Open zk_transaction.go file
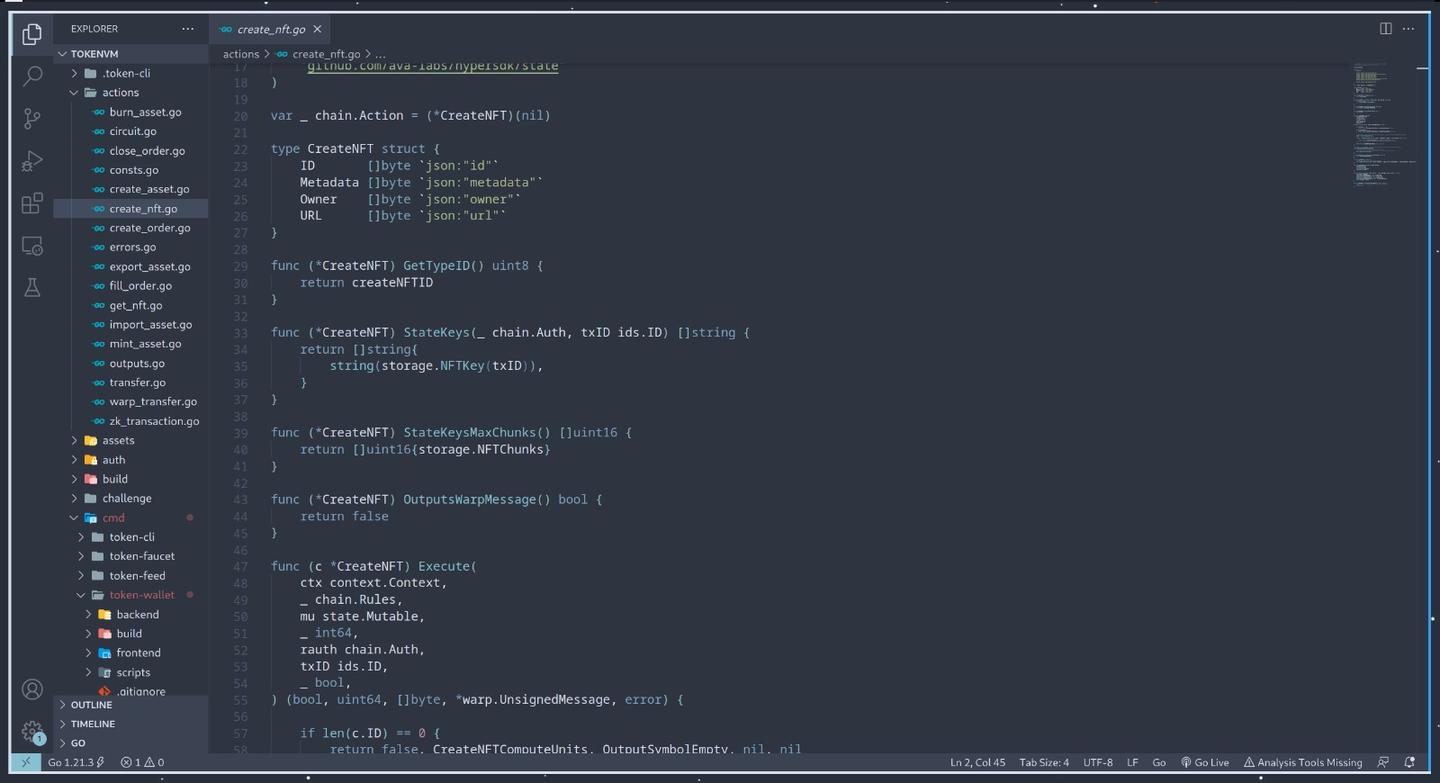This screenshot has width=1440, height=783. pyautogui.click(x=131, y=421)
